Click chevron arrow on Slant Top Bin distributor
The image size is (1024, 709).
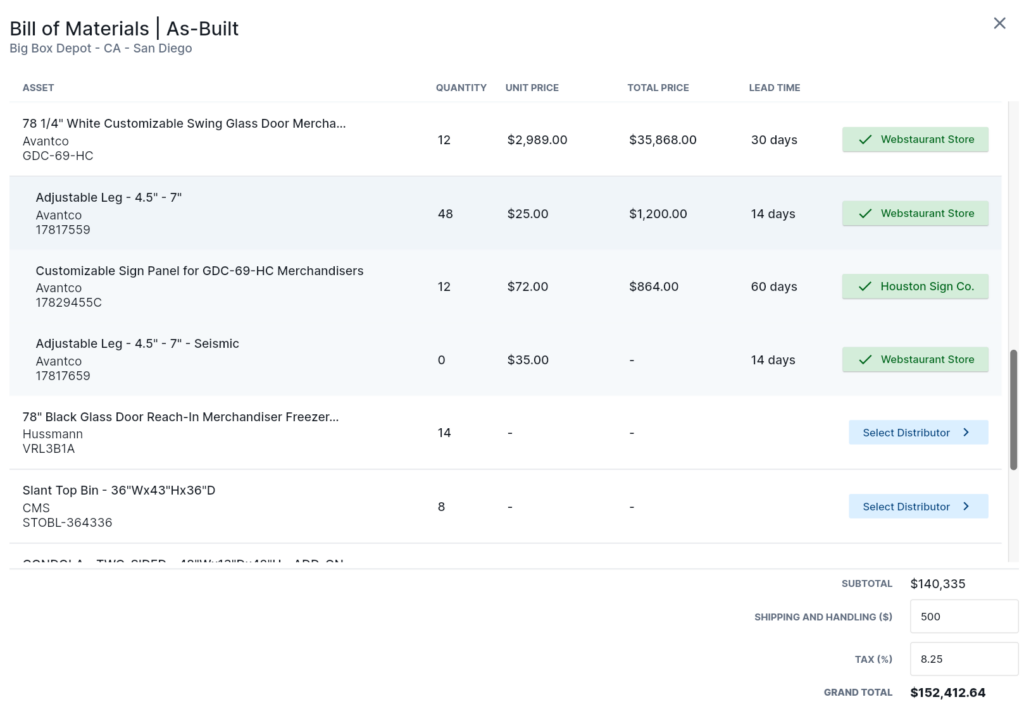tap(966, 507)
